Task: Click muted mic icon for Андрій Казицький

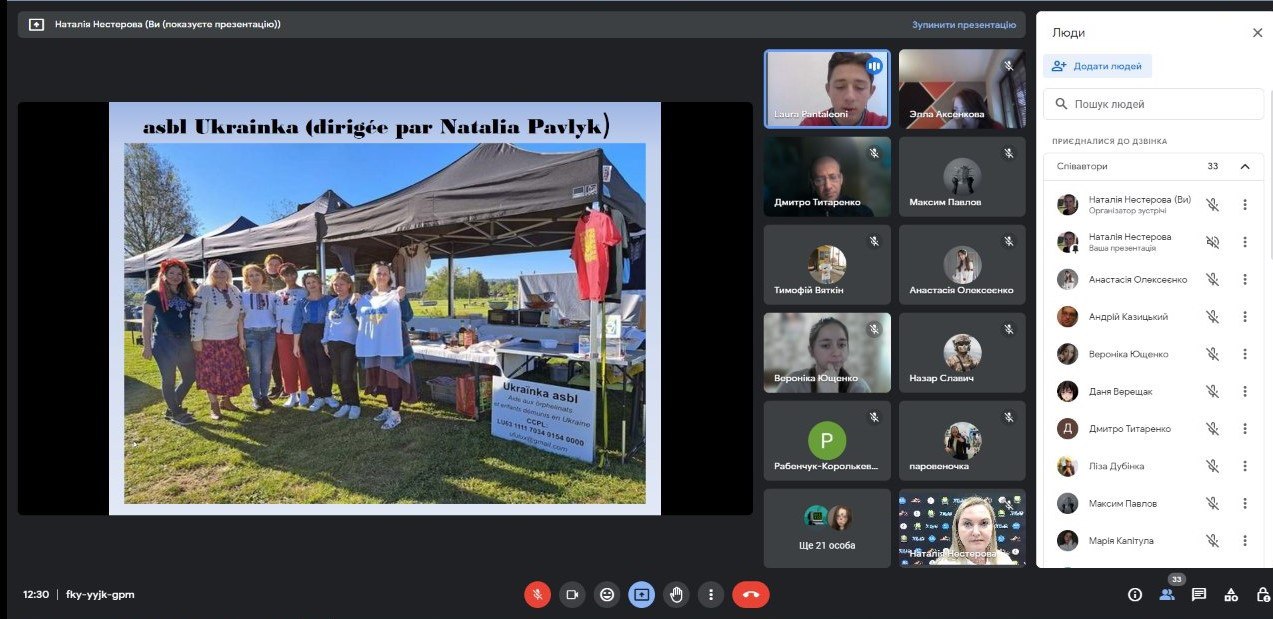Action: coord(1212,317)
